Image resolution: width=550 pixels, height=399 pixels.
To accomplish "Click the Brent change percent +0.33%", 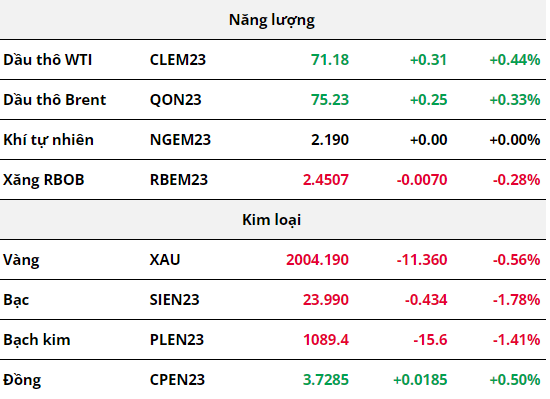I will point(515,100).
